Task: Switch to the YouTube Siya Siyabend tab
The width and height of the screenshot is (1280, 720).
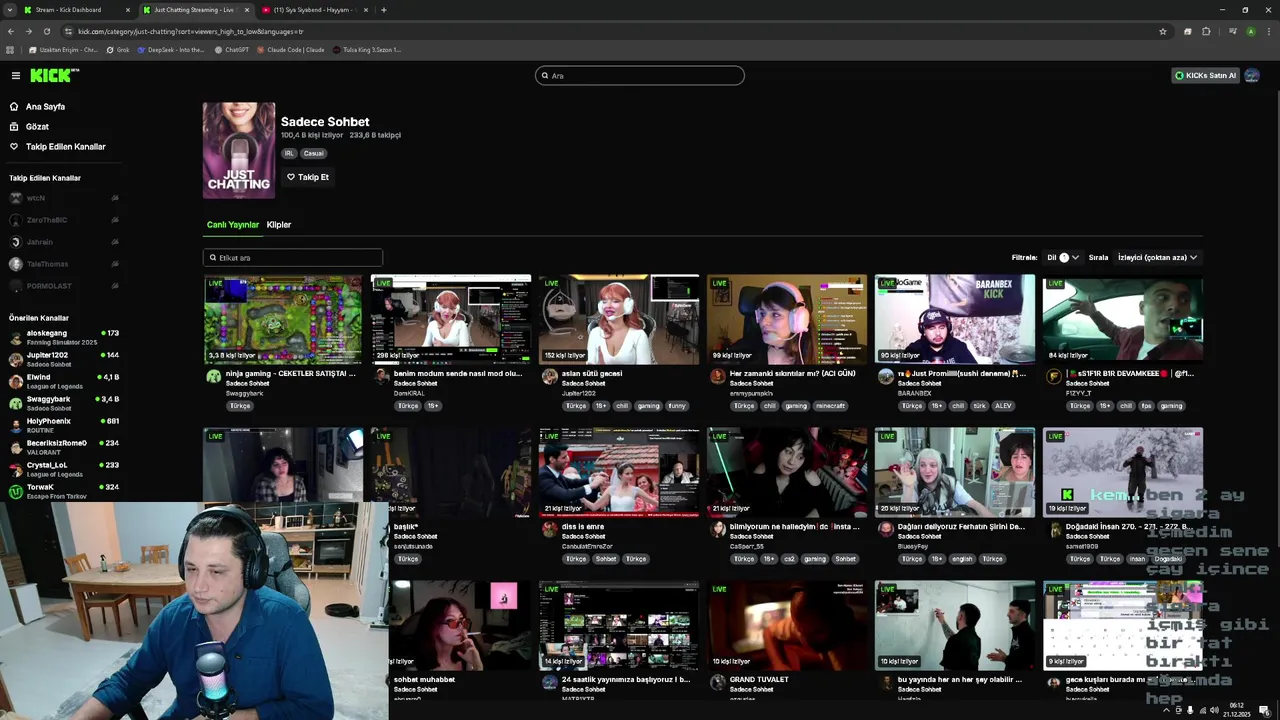Action: coord(314,10)
